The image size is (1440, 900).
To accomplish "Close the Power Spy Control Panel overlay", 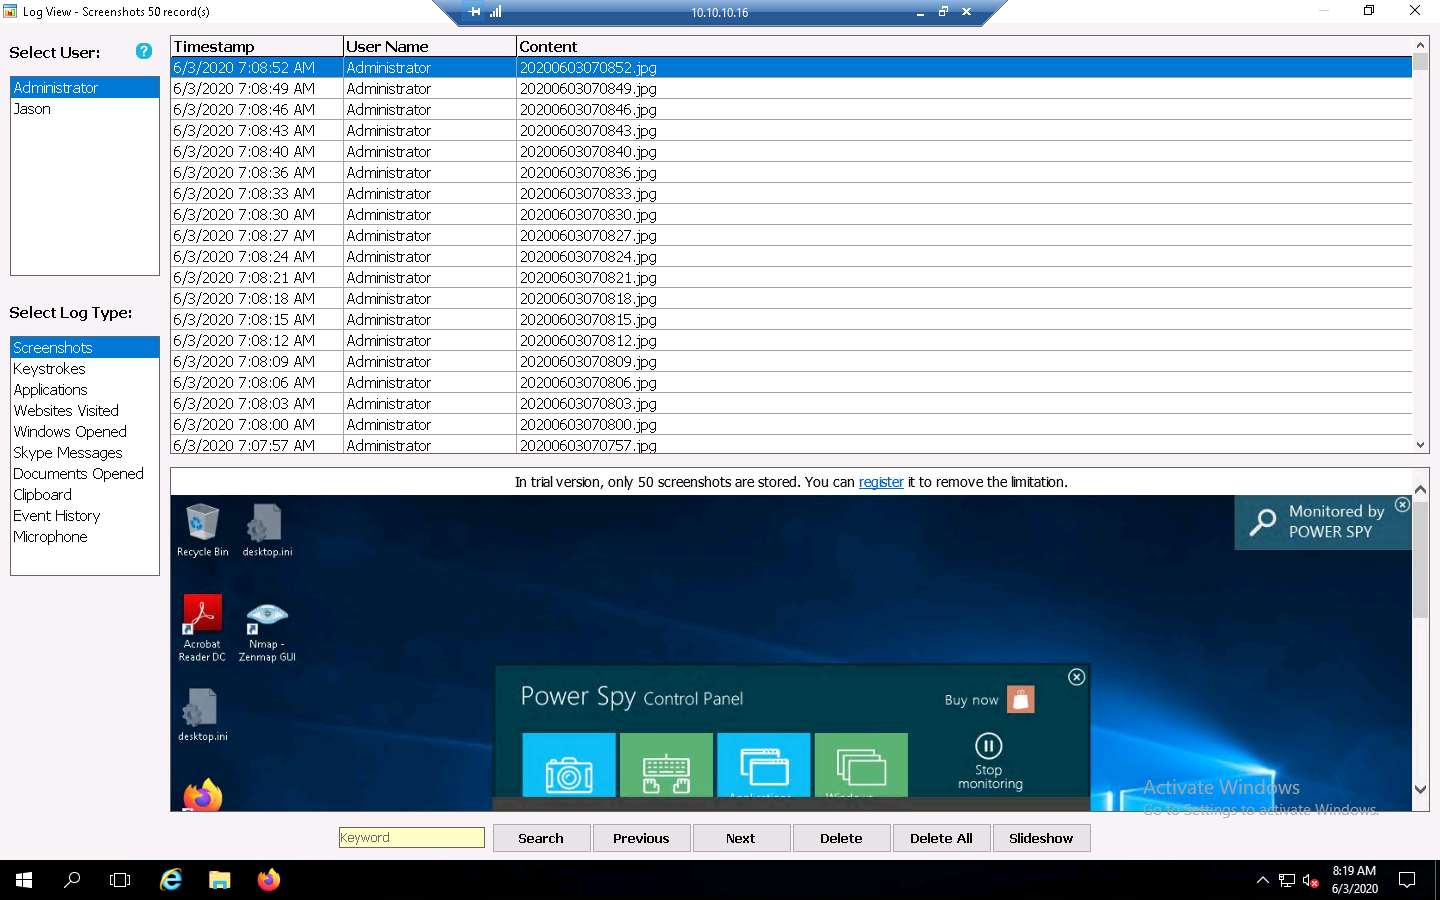I will [x=1076, y=677].
